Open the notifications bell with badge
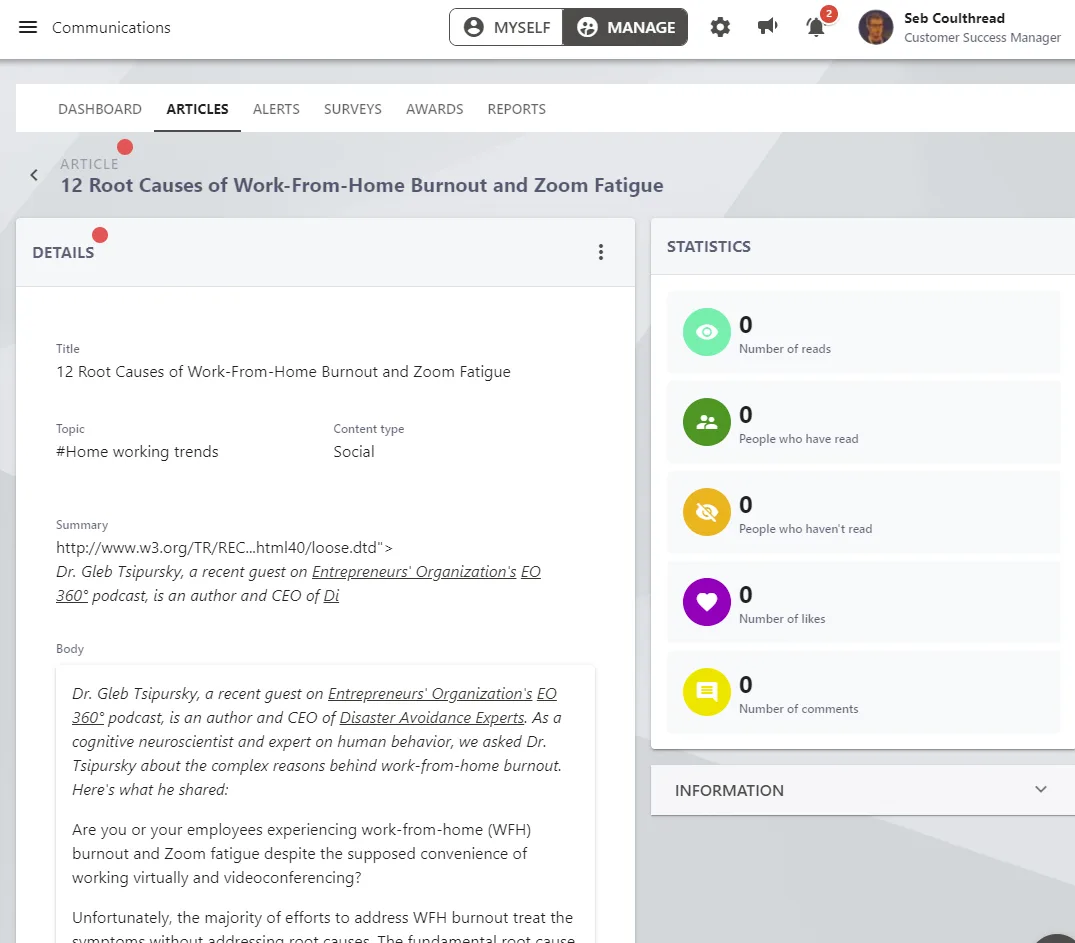 pos(816,27)
